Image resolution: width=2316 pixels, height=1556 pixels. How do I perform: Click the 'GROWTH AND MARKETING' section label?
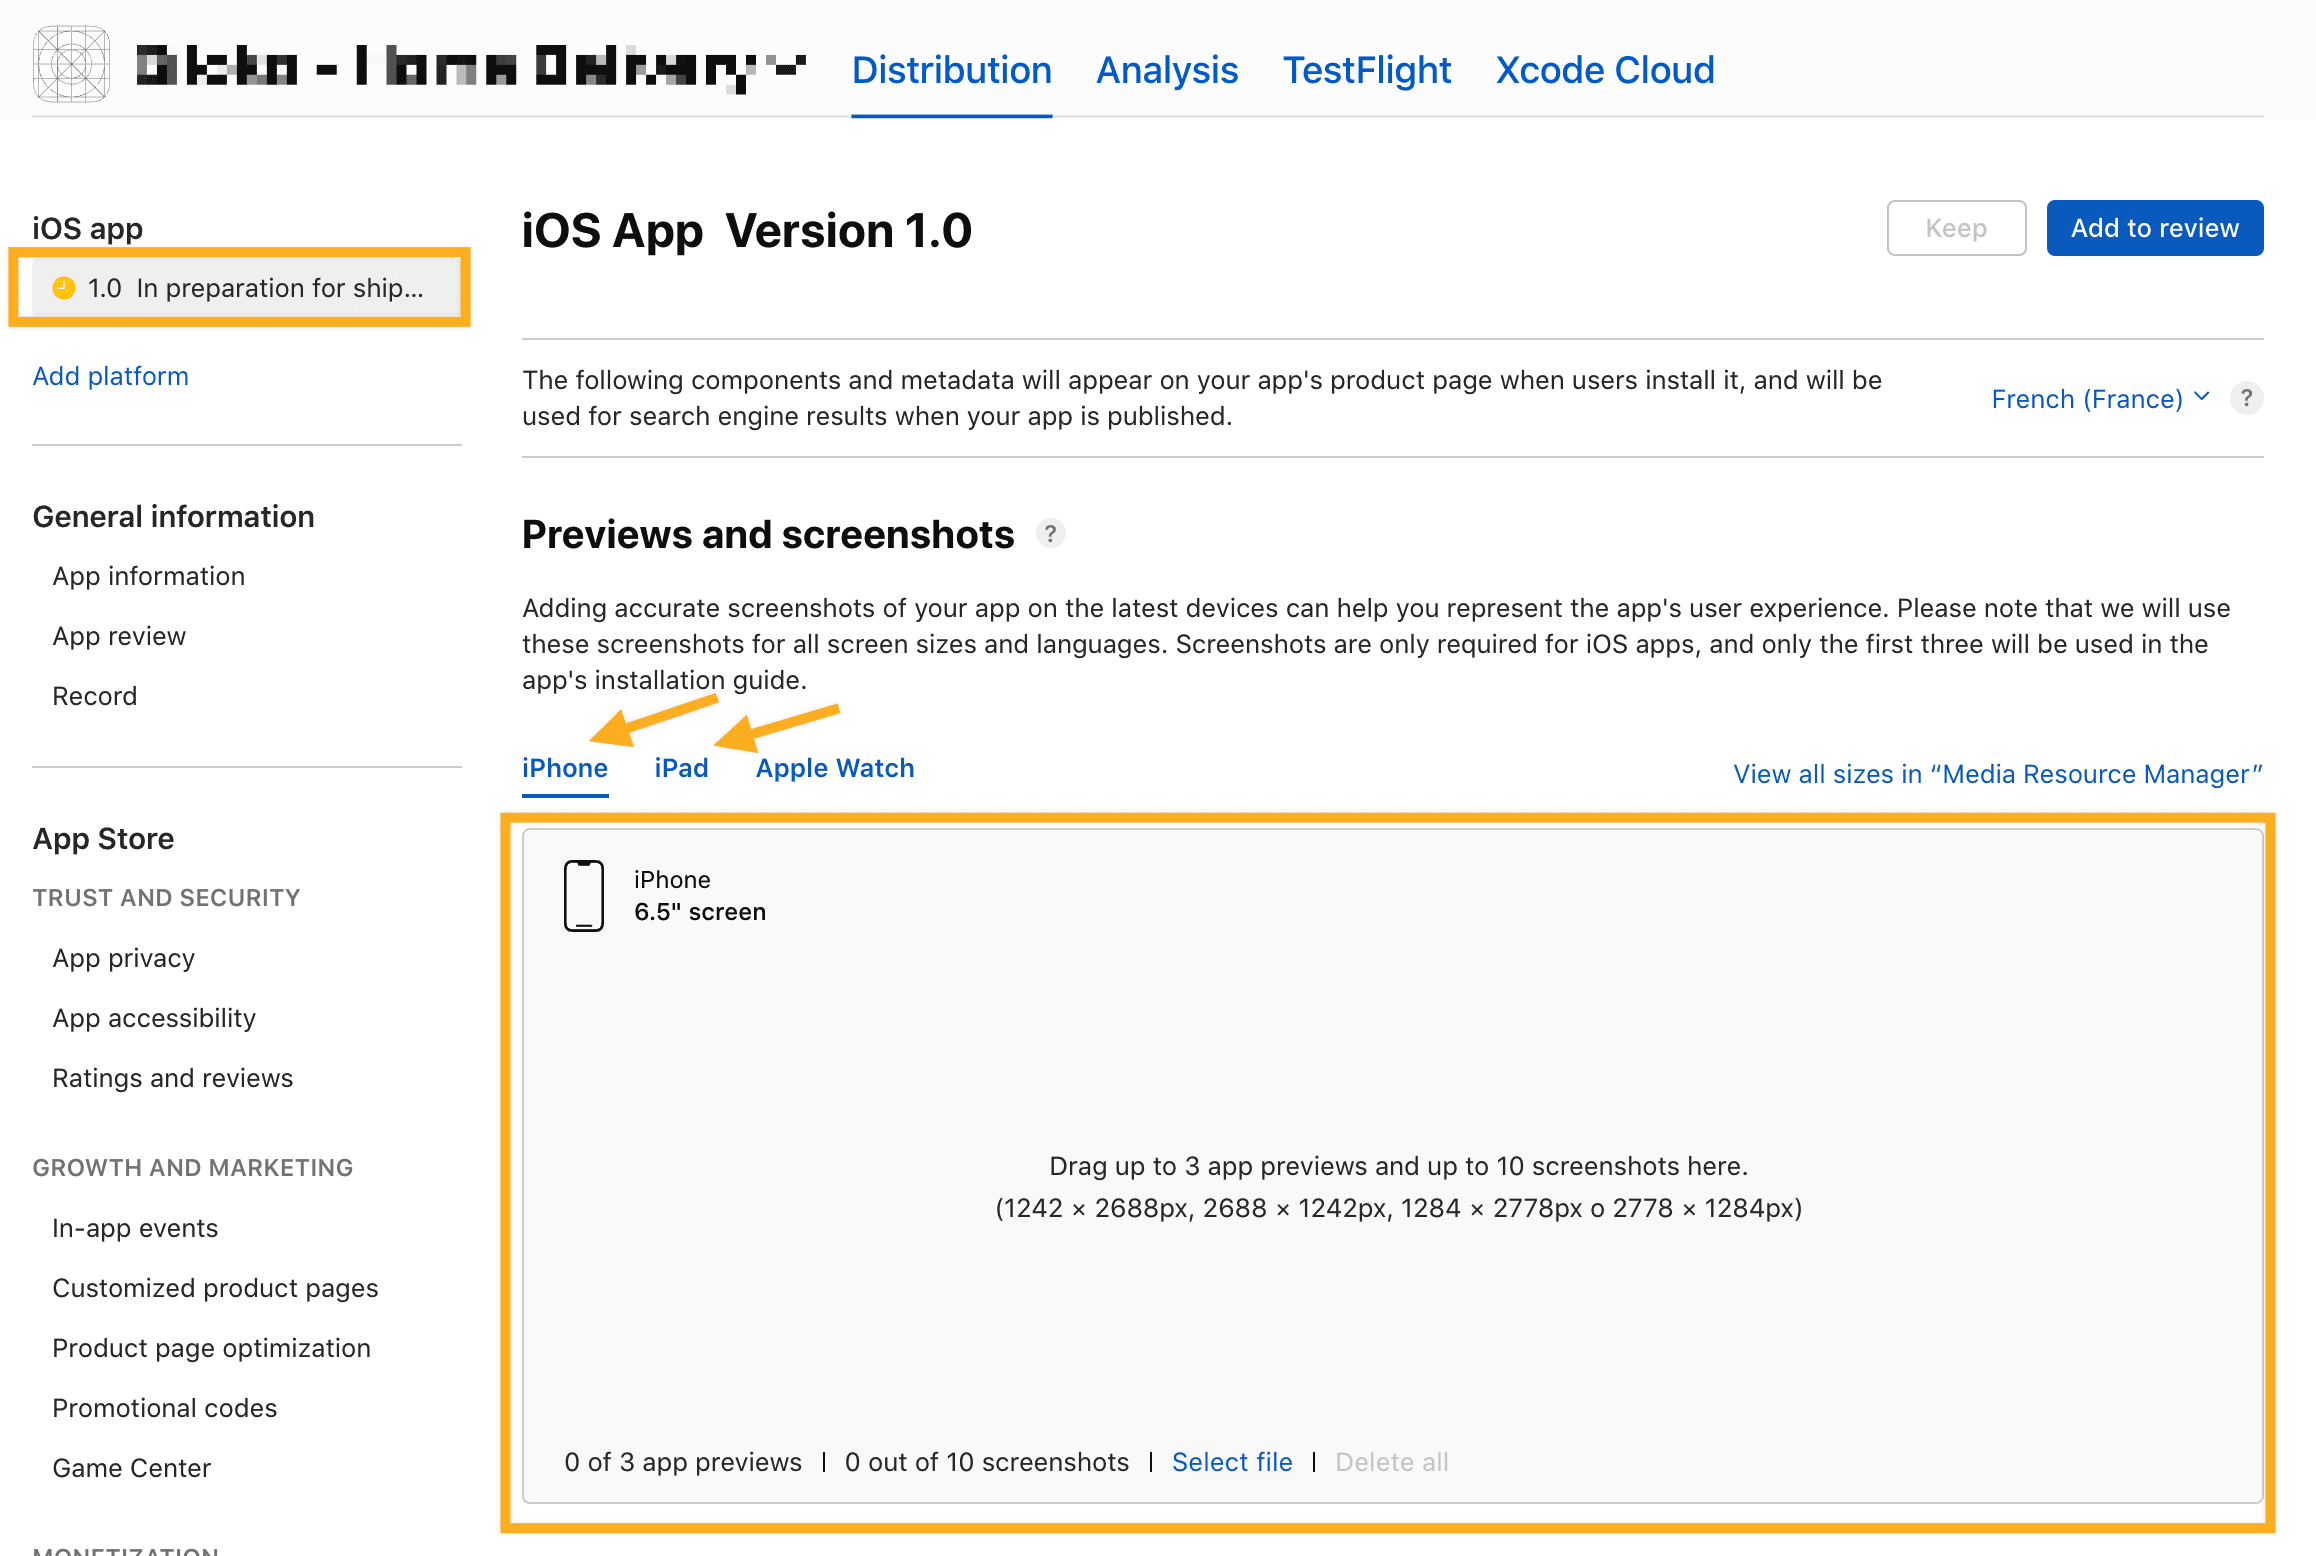193,1168
